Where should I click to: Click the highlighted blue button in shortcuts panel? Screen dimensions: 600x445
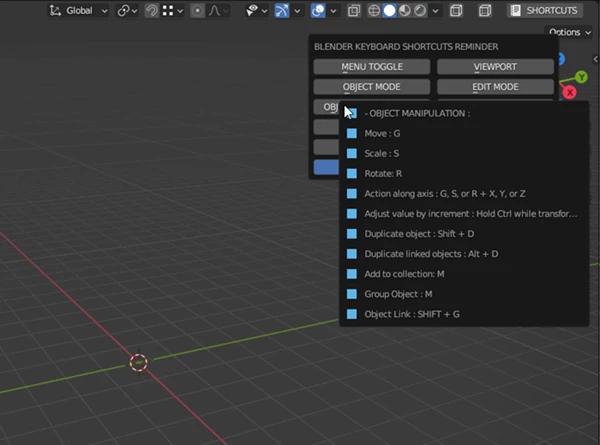[326, 167]
